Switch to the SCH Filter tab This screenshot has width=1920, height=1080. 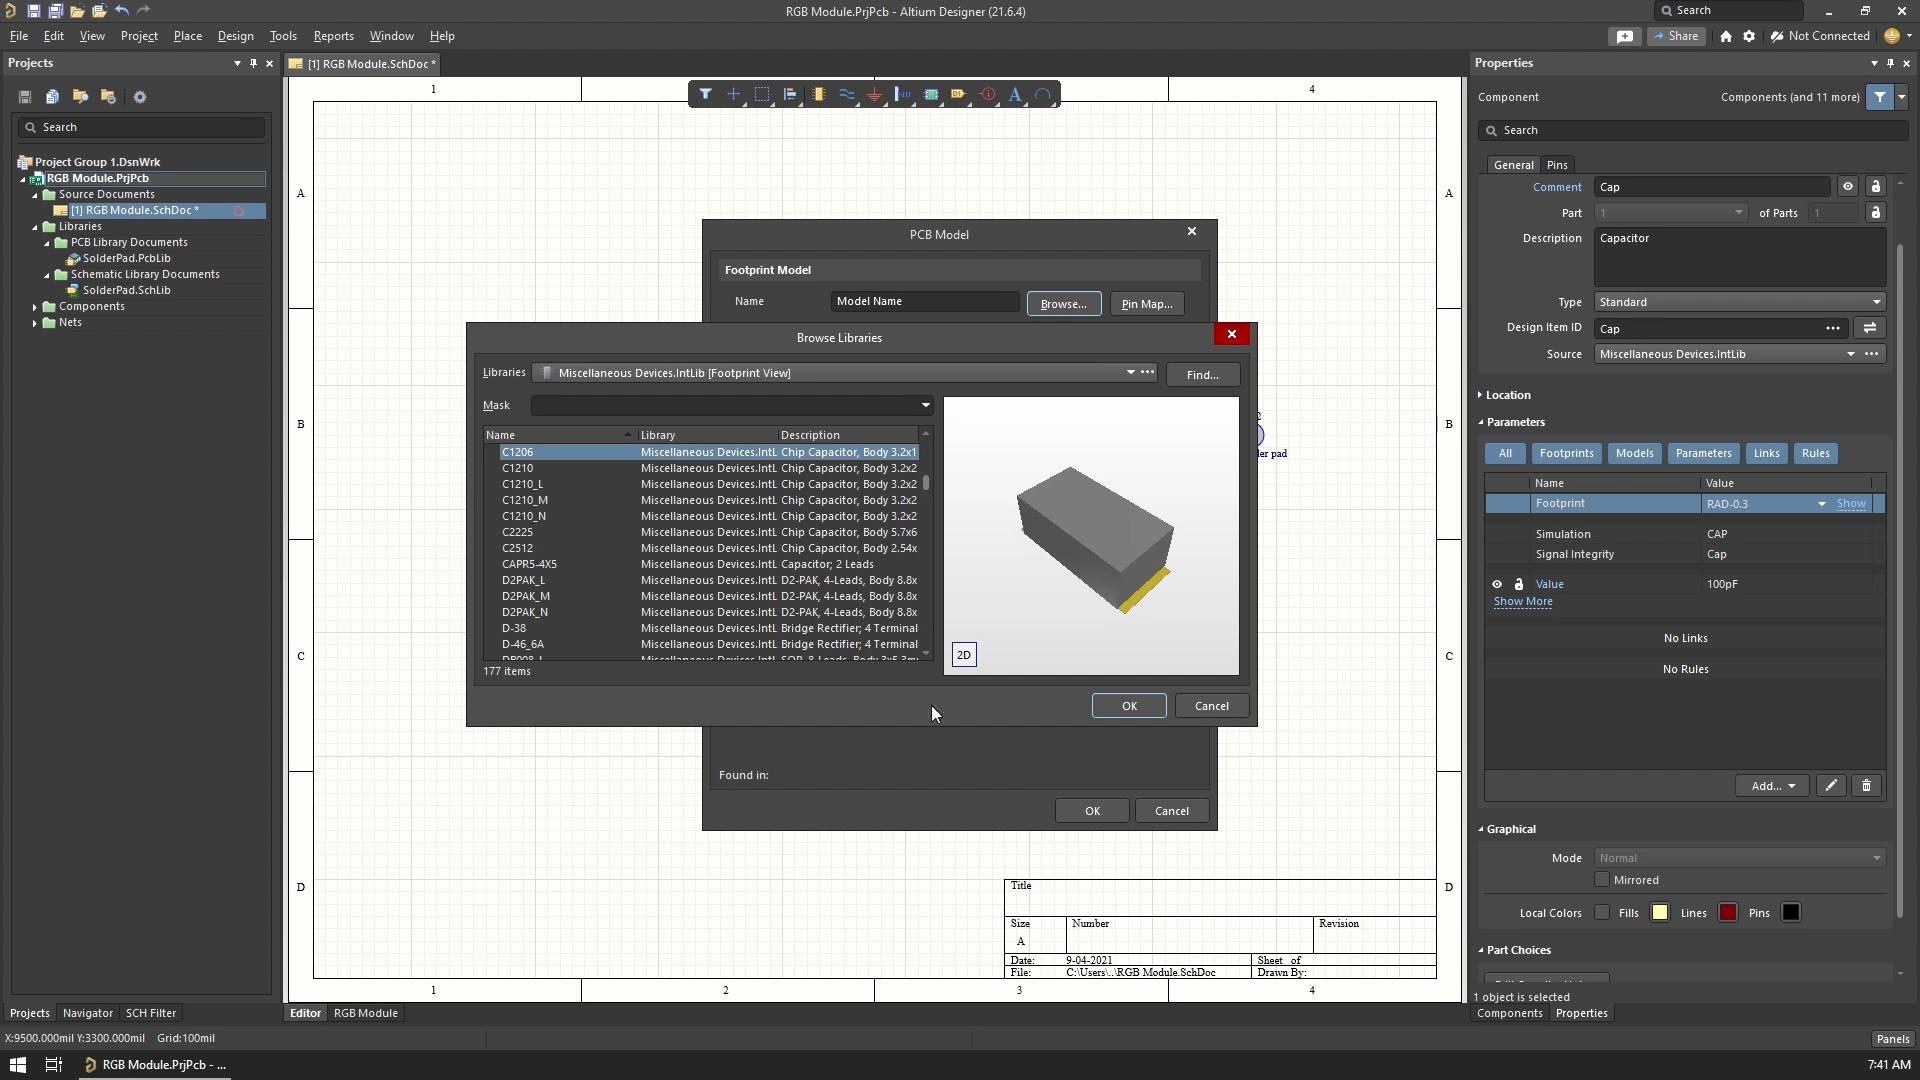pyautogui.click(x=151, y=1013)
